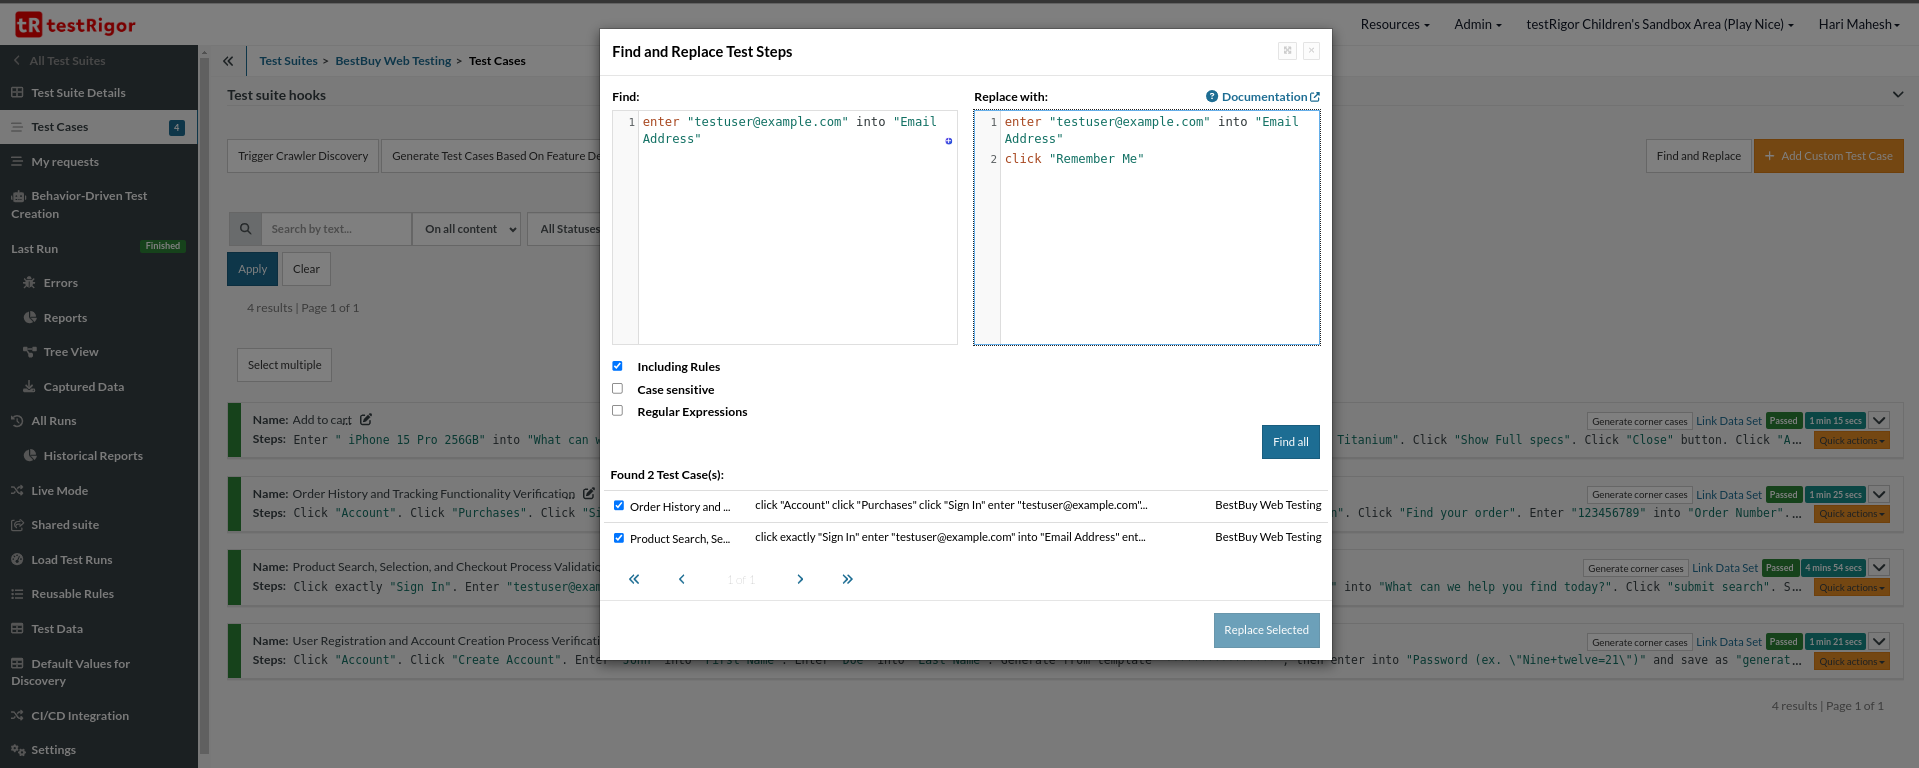This screenshot has width=1919, height=768.
Task: Click the search magnifier icon
Action: 245,229
